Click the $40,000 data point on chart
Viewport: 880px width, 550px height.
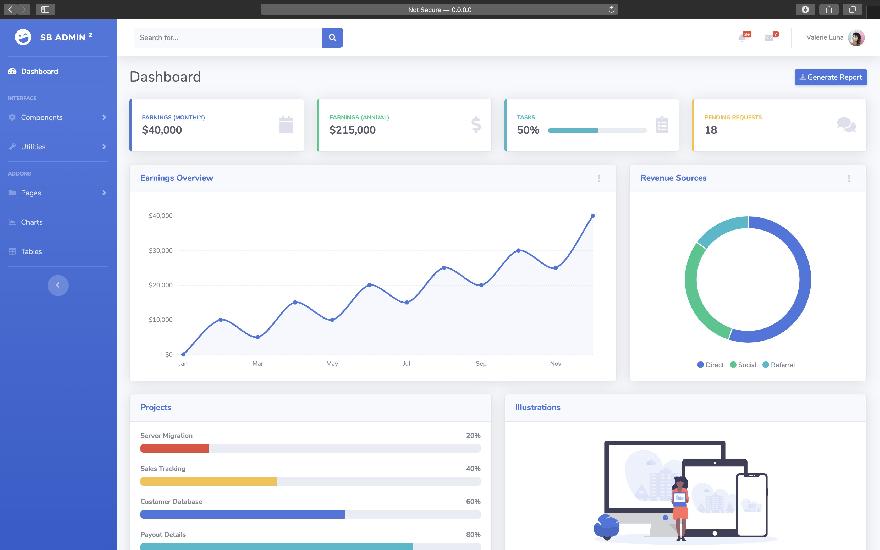[593, 216]
